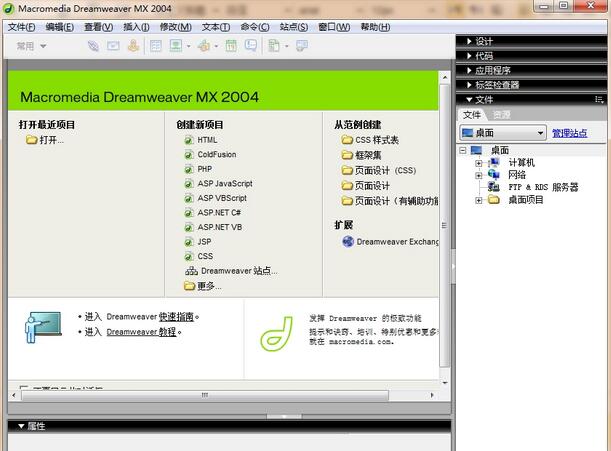Image resolution: width=611 pixels, height=451 pixels.
Task: Click the Images insert icon
Action: point(176,46)
